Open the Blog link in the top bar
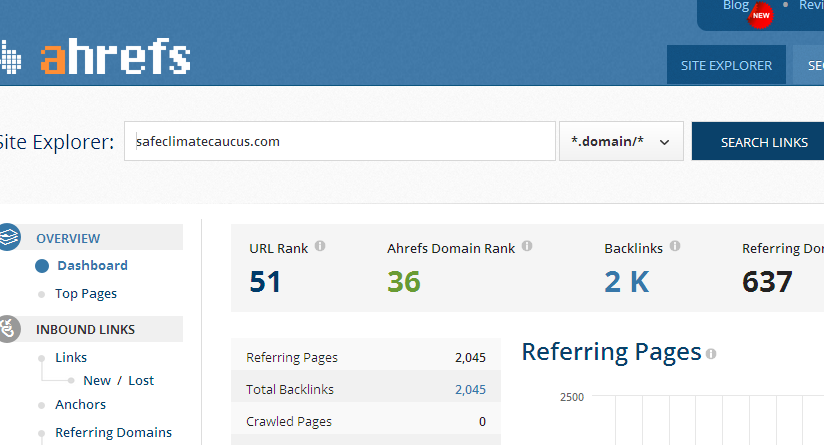The width and height of the screenshot is (824, 445). tap(736, 6)
